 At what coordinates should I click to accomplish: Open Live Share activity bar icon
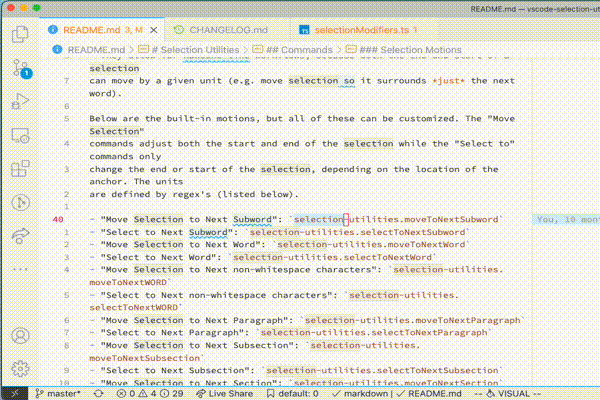pos(20,236)
